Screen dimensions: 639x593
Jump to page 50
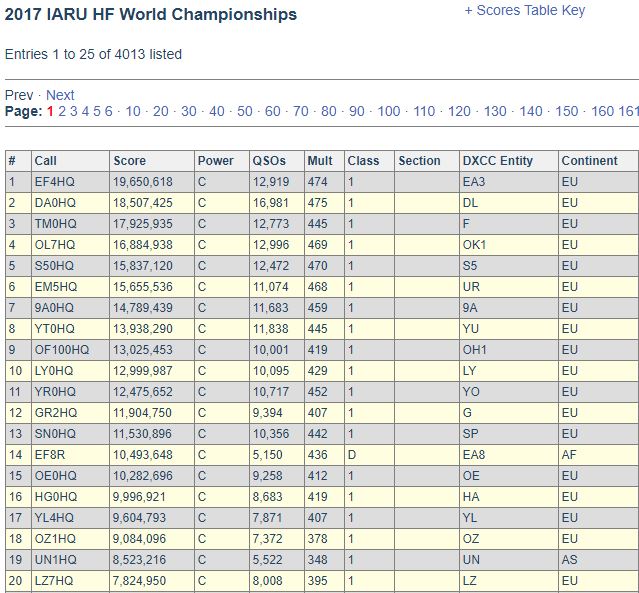point(245,111)
